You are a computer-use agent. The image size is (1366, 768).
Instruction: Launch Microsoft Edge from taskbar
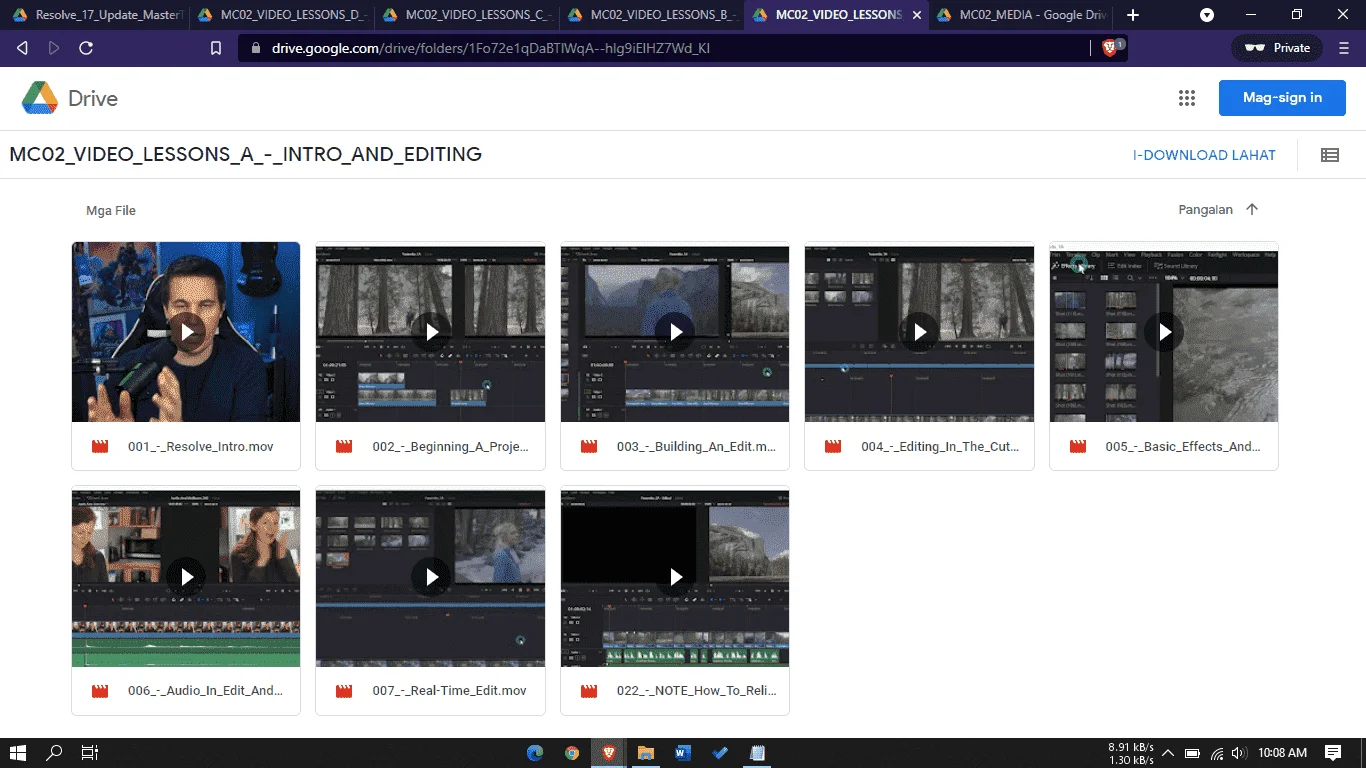535,753
